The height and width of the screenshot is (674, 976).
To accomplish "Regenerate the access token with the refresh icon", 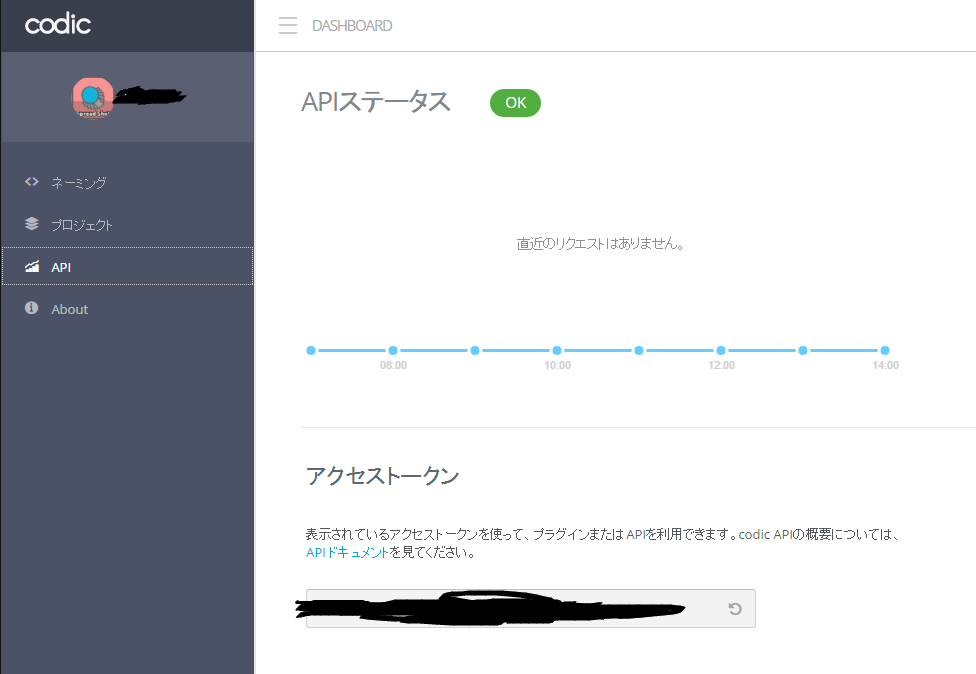I will click(x=737, y=608).
